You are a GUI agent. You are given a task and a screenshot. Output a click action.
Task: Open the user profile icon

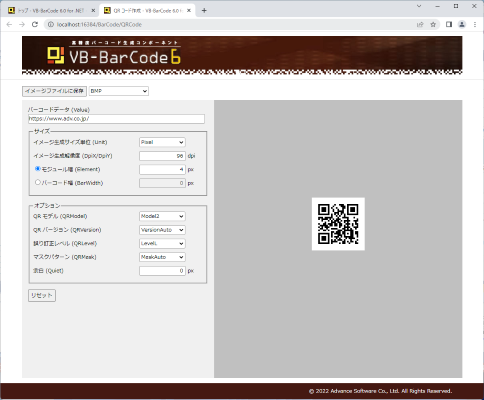click(x=462, y=24)
